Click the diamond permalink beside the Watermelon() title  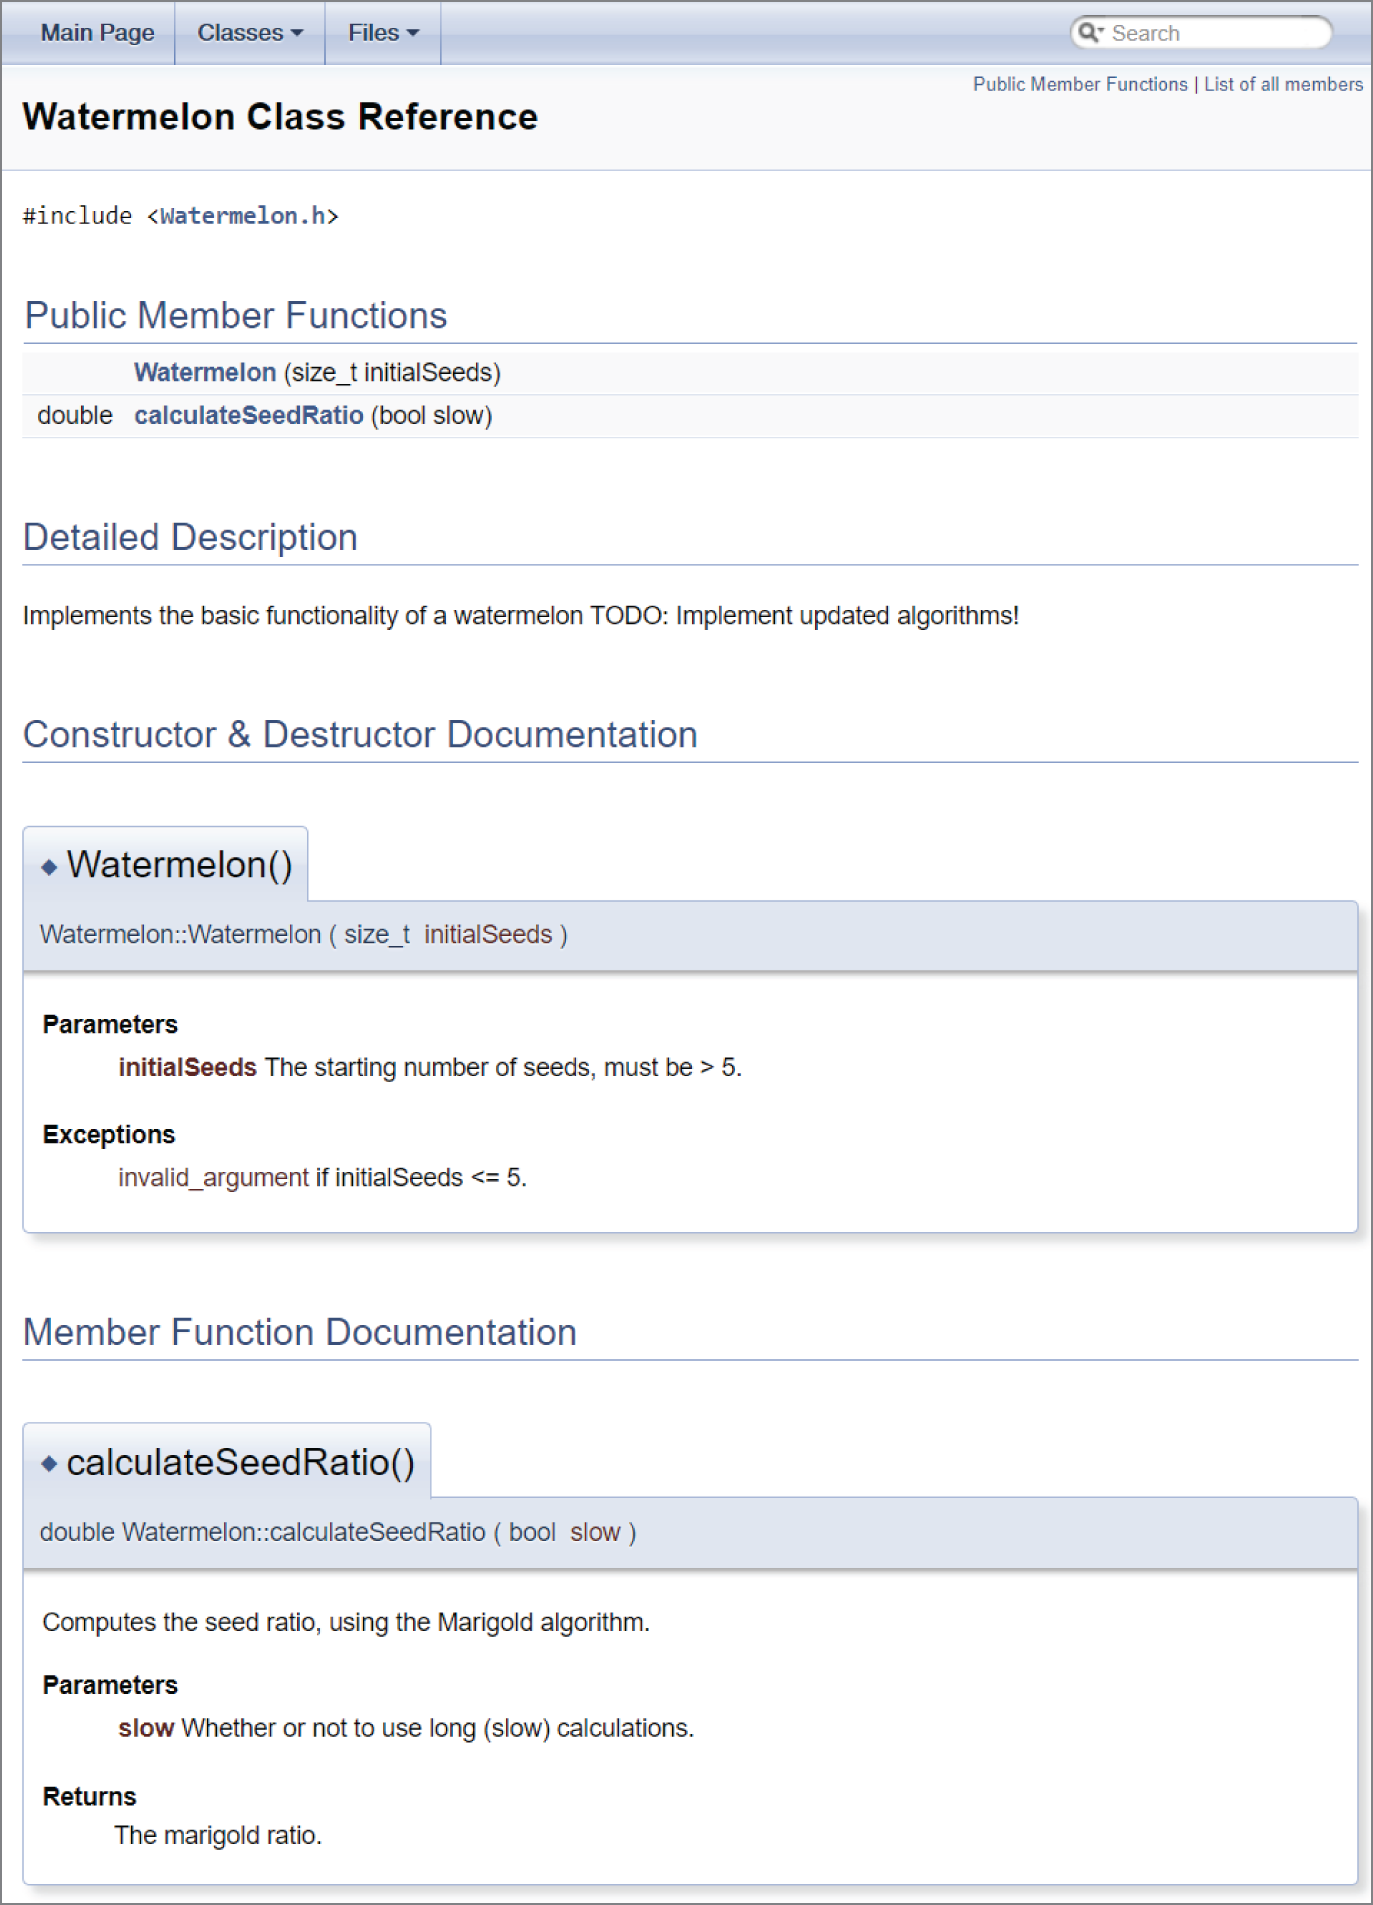pyautogui.click(x=49, y=867)
